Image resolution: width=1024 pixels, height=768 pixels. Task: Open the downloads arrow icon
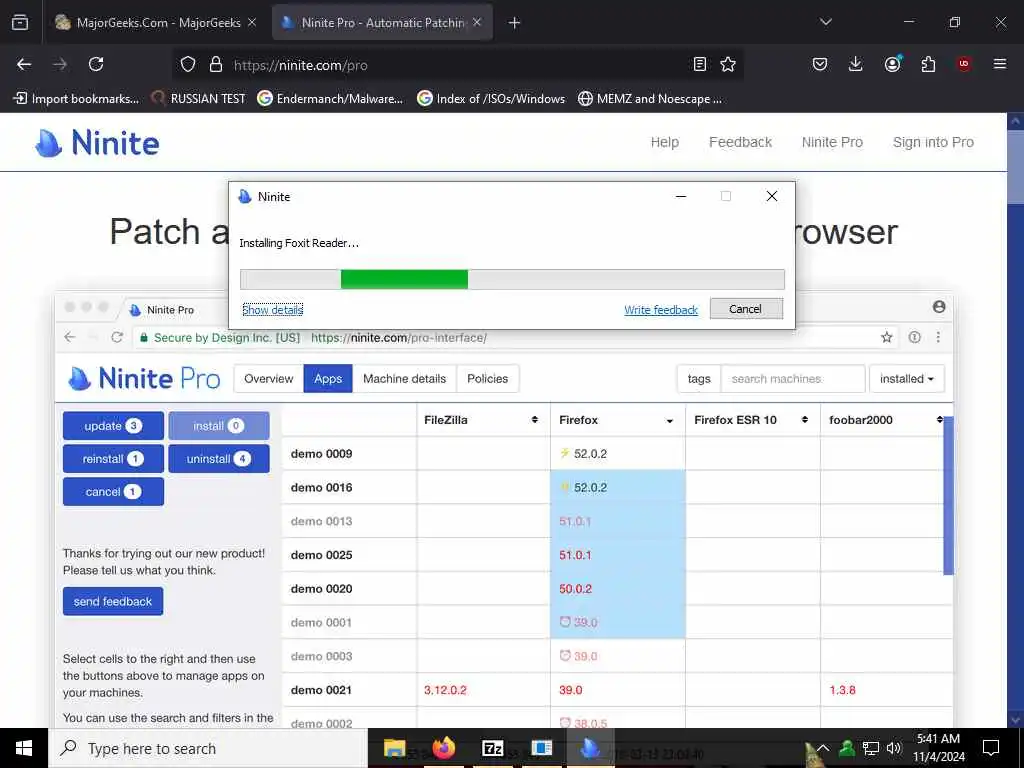[856, 64]
